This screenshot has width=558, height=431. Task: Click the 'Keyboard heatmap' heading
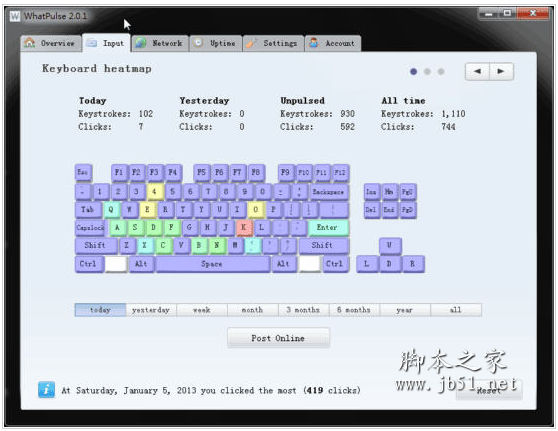click(x=97, y=68)
